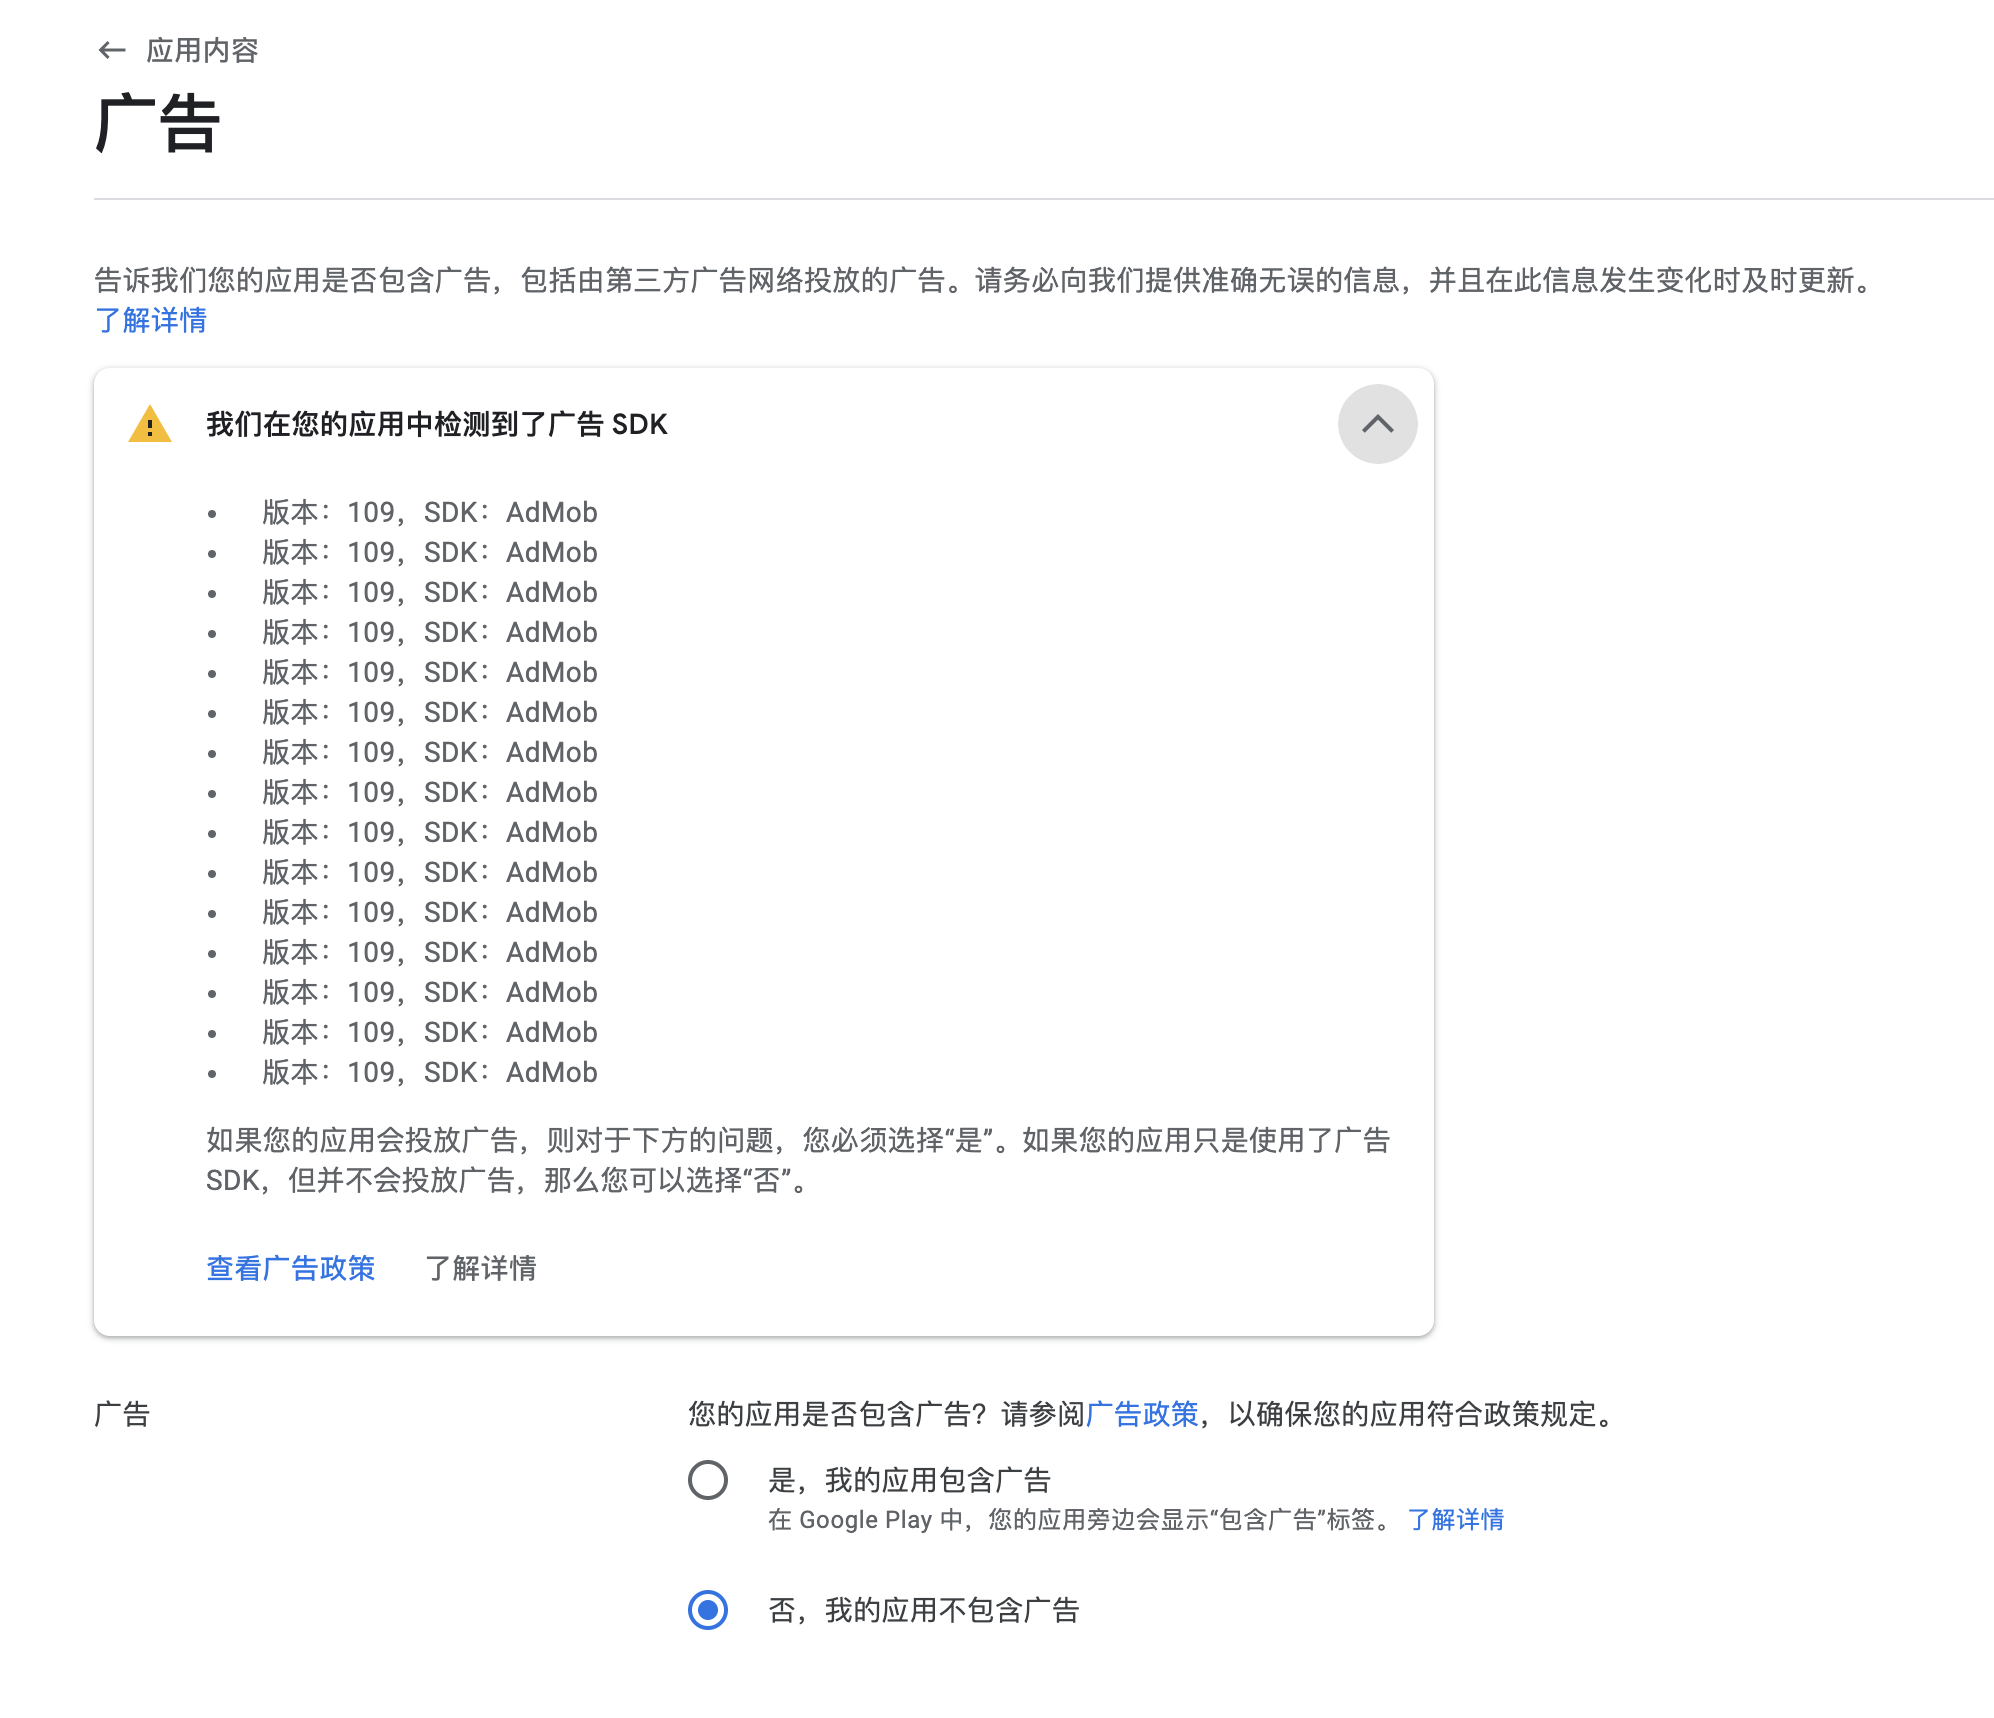Screen dimensions: 1994x1718
Task: Click the back arrow icon
Action: tap(112, 50)
